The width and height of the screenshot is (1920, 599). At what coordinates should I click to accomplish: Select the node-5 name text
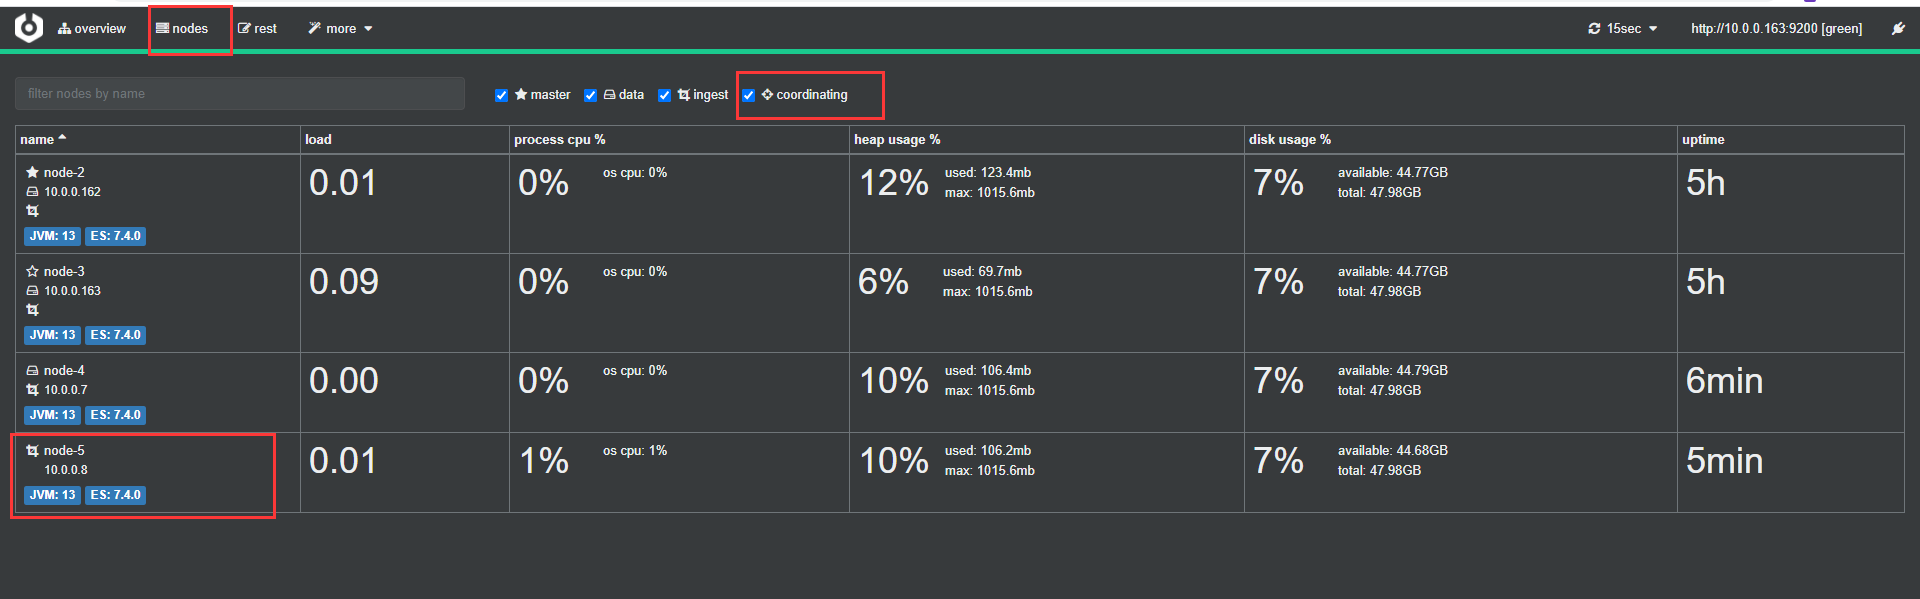coord(64,450)
